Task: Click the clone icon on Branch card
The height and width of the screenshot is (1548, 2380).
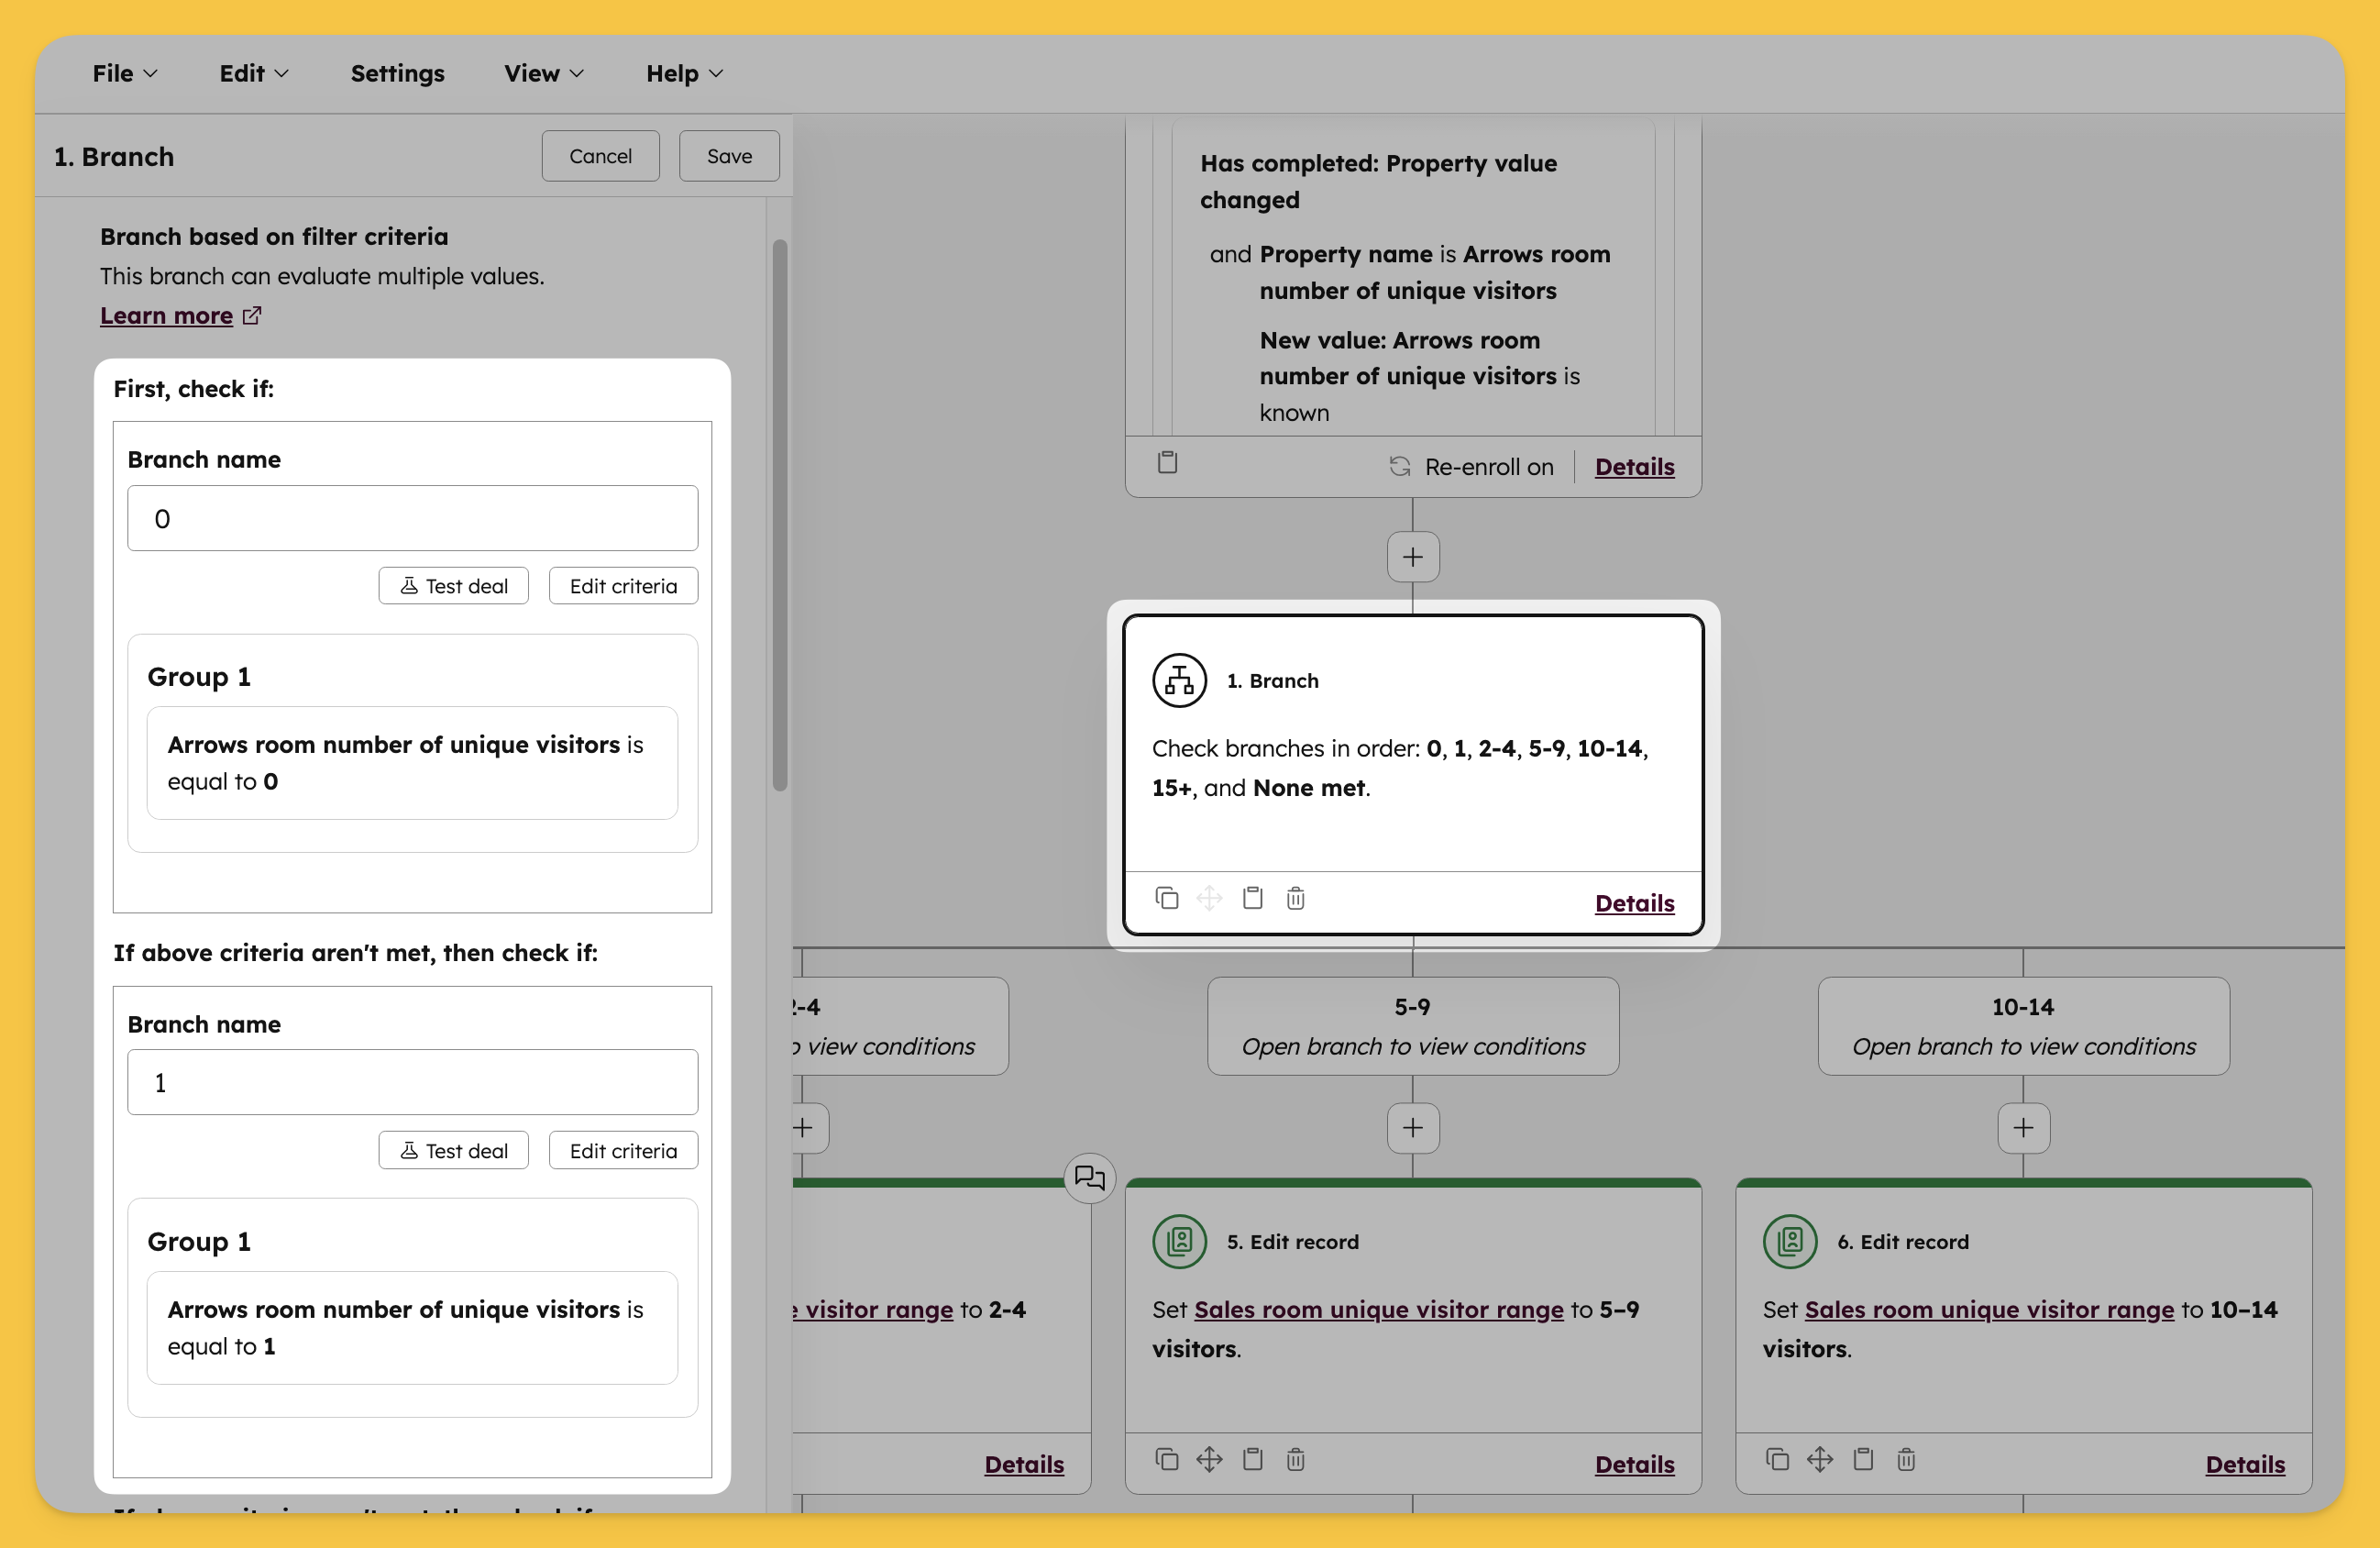Action: 1166,898
